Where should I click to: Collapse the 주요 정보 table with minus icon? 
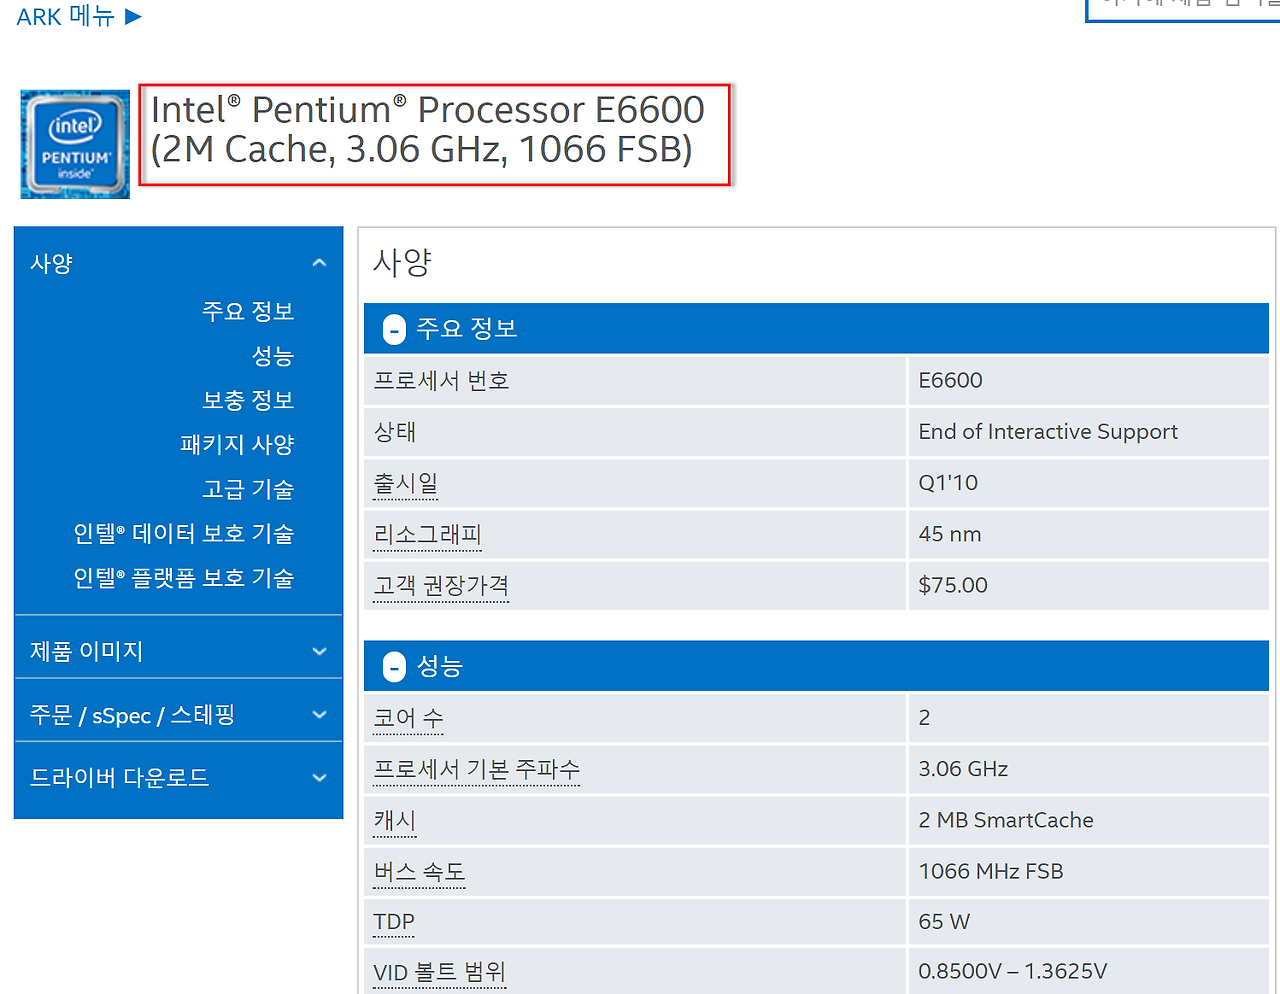point(395,329)
